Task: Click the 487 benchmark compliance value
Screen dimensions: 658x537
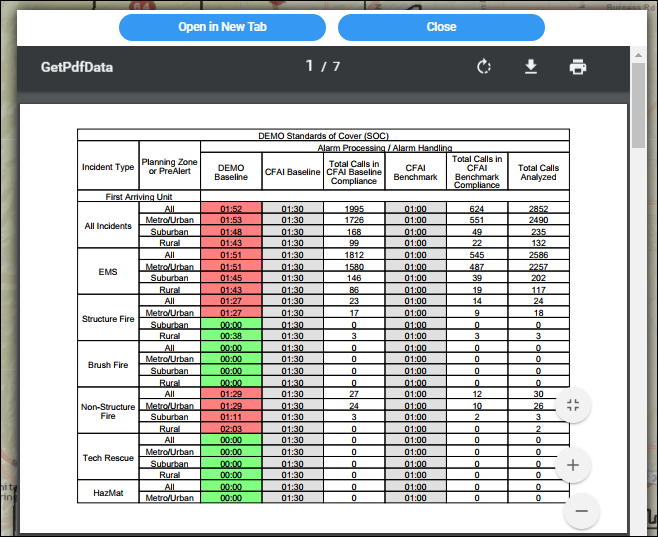Action: pos(477,266)
